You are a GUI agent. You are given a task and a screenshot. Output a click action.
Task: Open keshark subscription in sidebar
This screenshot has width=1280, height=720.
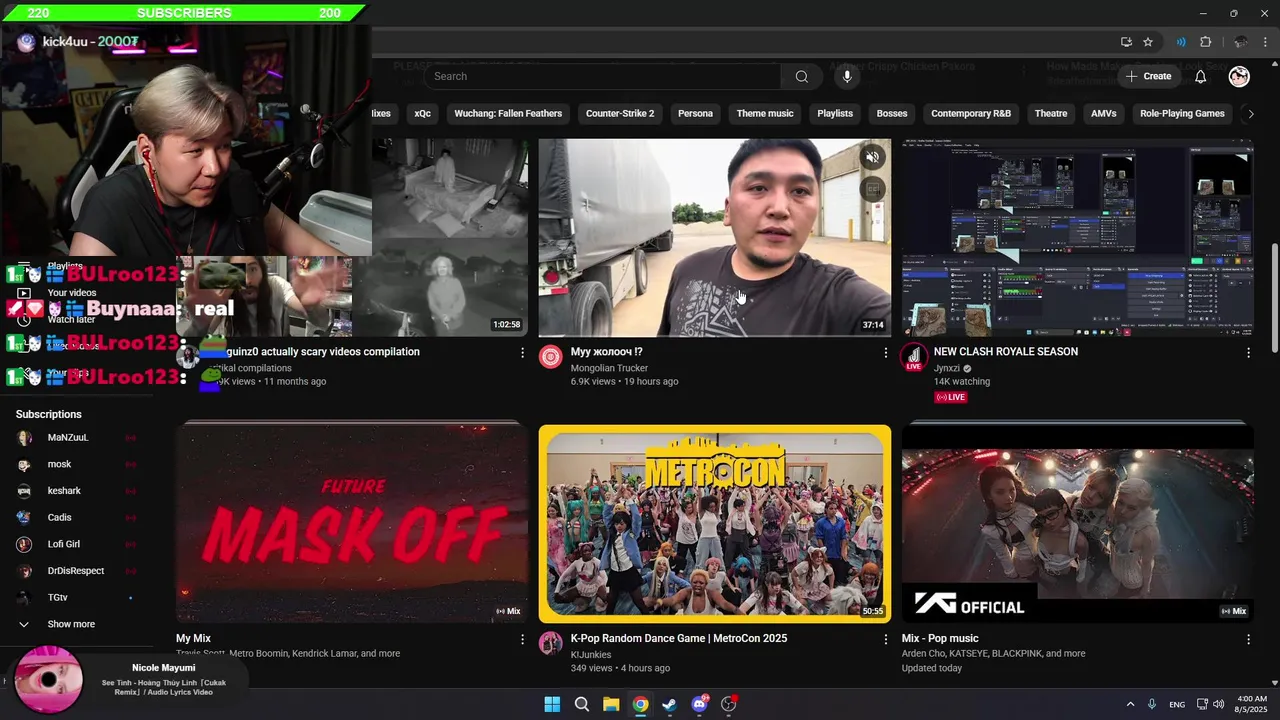[x=77, y=491]
